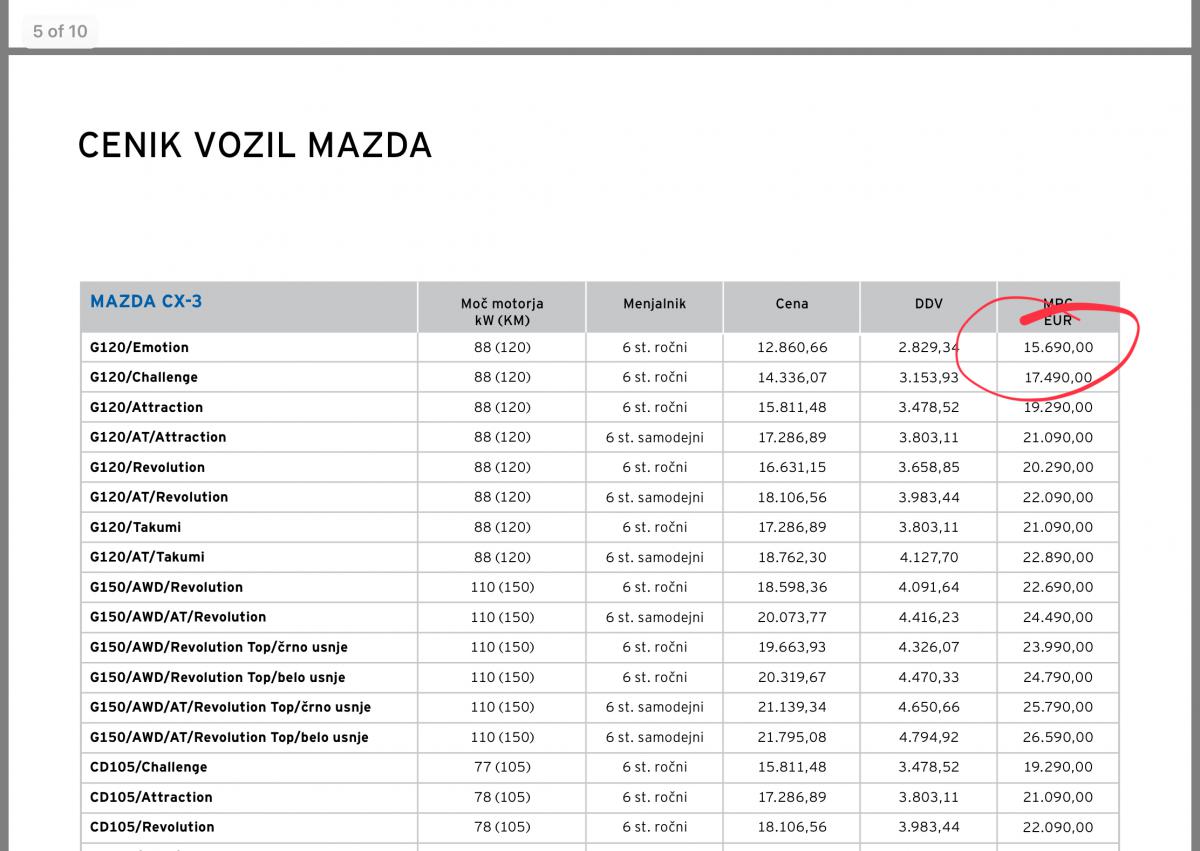Click "6 st. ročni" in the G120/Takumi row

(x=655, y=527)
